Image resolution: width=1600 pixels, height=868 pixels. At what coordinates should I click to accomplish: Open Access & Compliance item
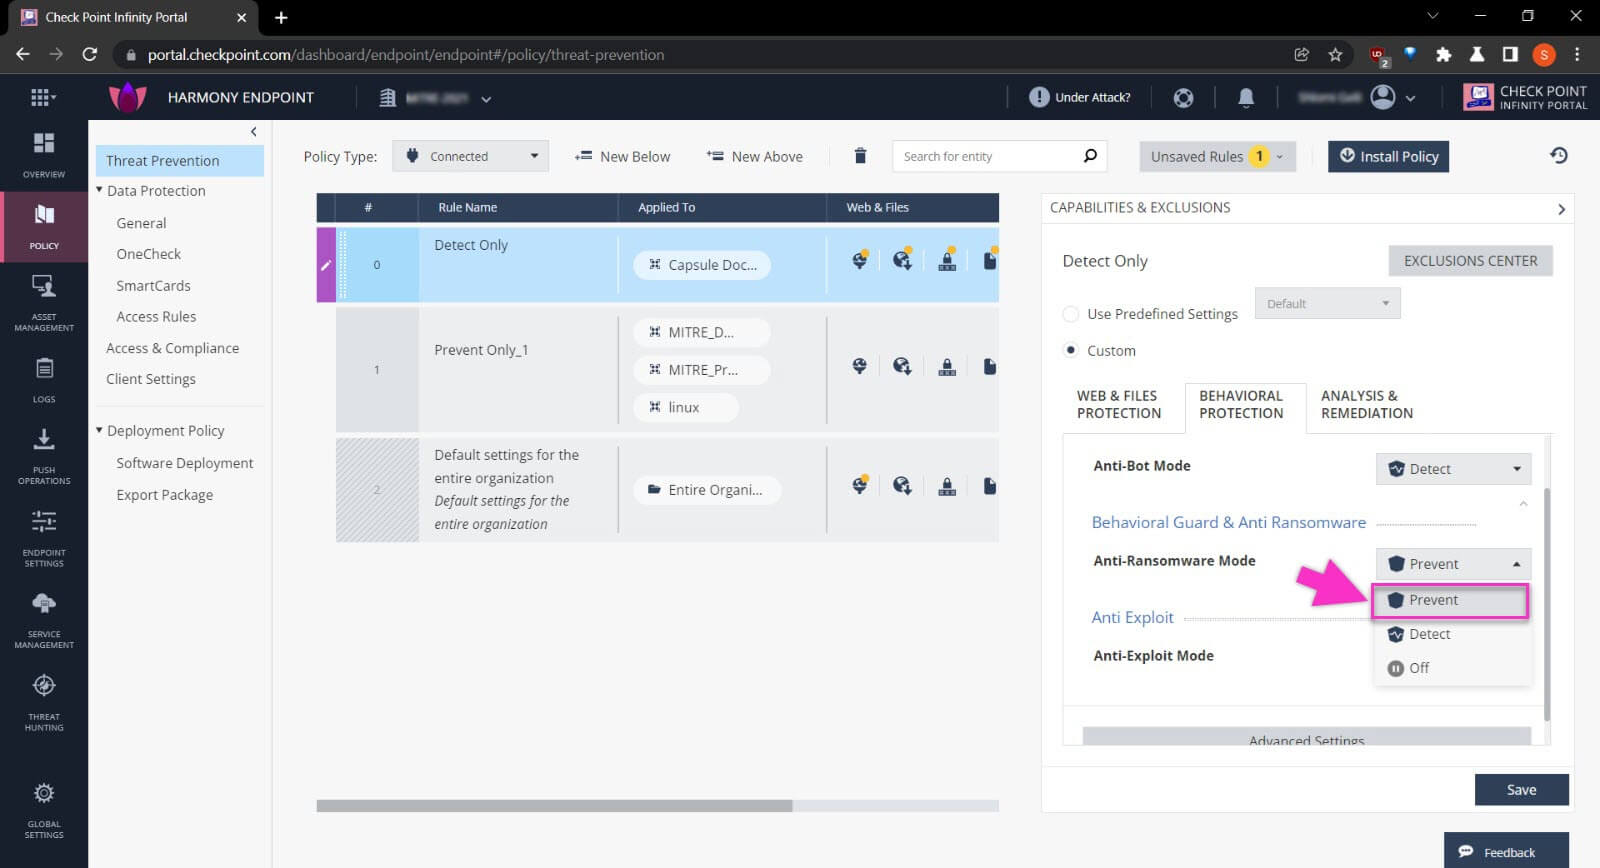(x=172, y=348)
